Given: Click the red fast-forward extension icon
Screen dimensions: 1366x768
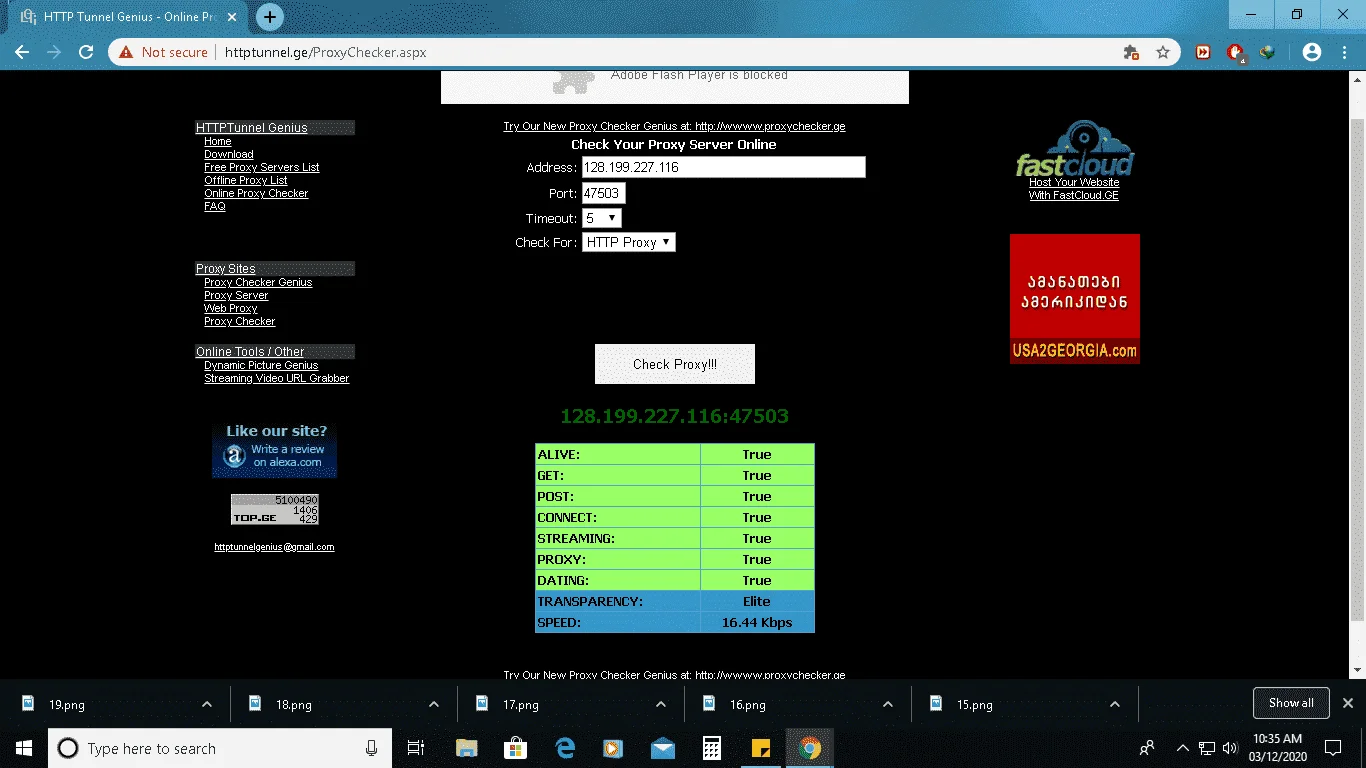Looking at the screenshot, I should tap(1204, 52).
